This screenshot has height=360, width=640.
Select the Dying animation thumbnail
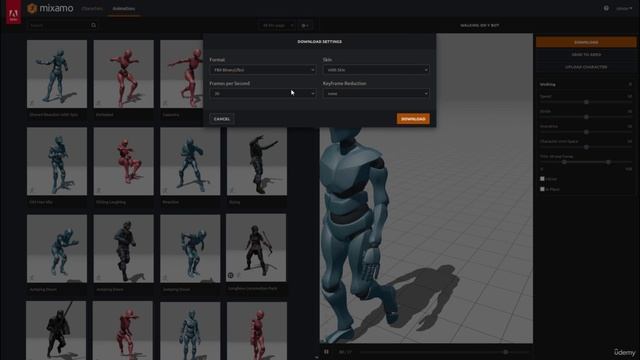pos(257,161)
